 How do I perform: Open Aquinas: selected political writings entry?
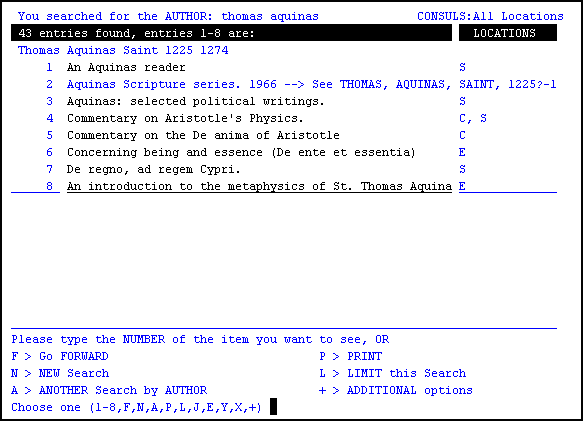tap(196, 101)
